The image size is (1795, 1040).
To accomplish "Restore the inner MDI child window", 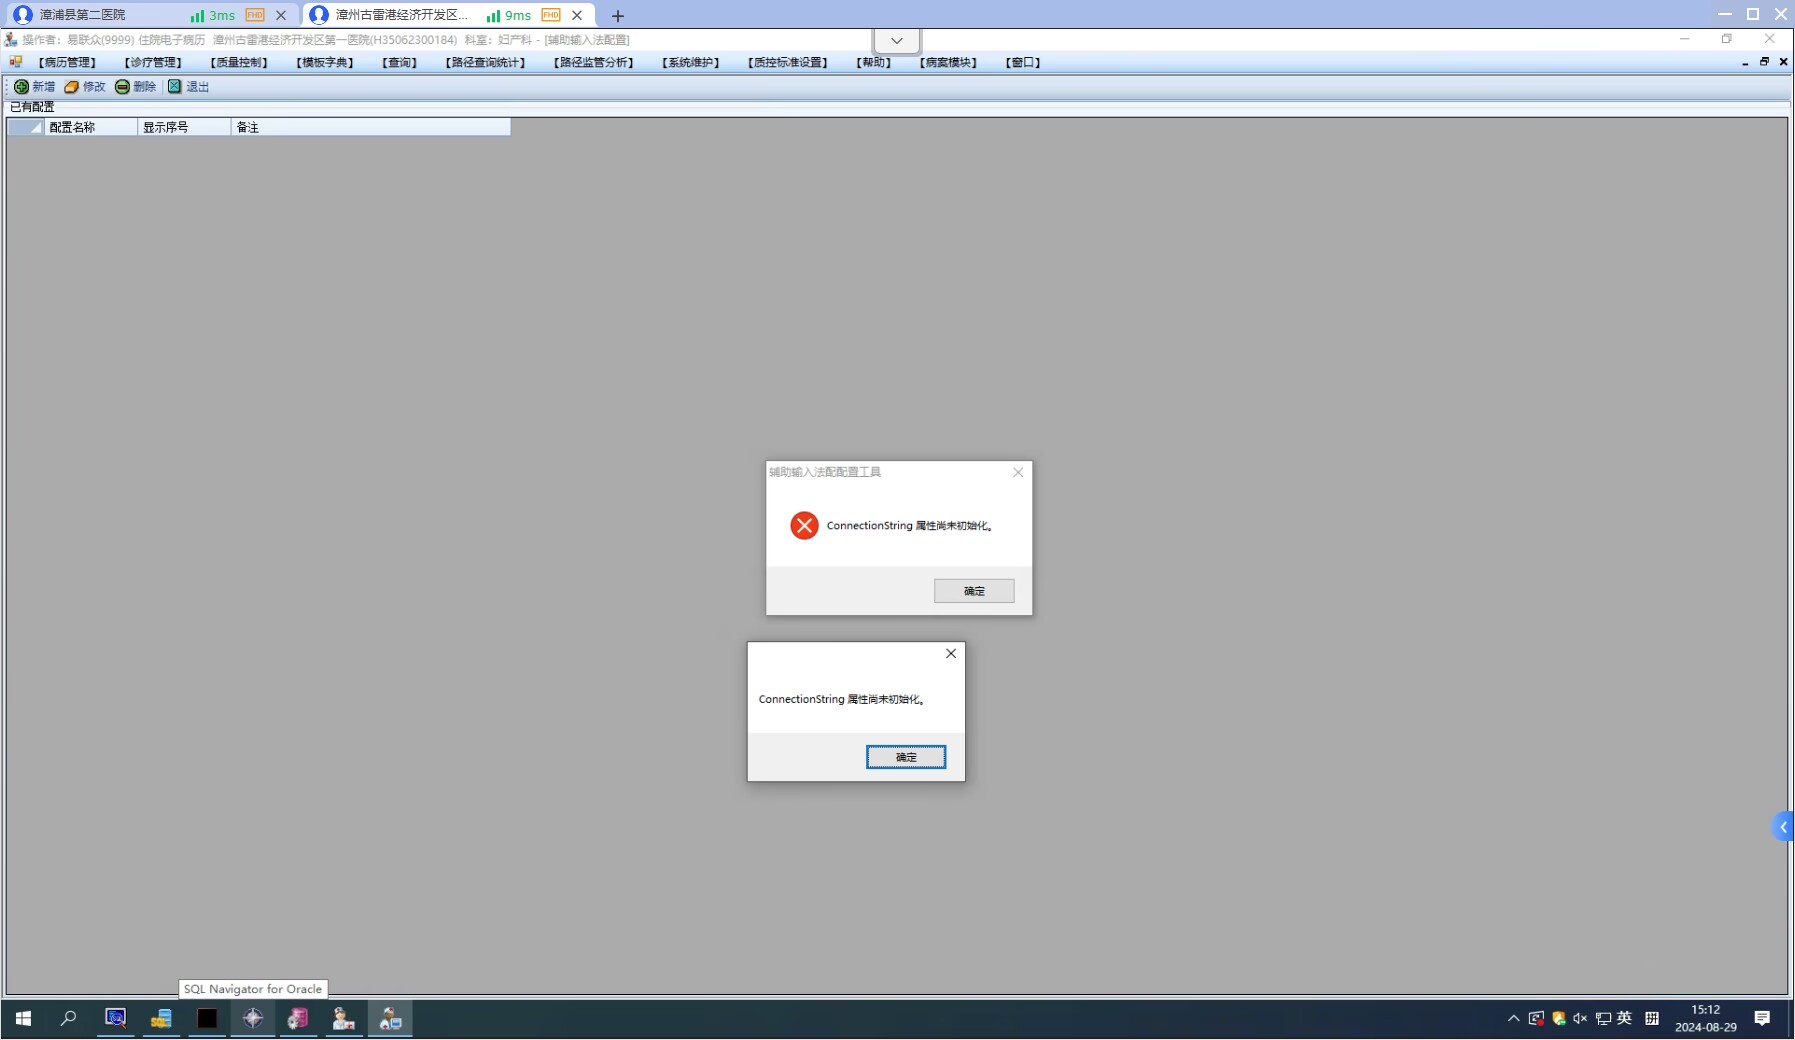I will pos(1764,62).
